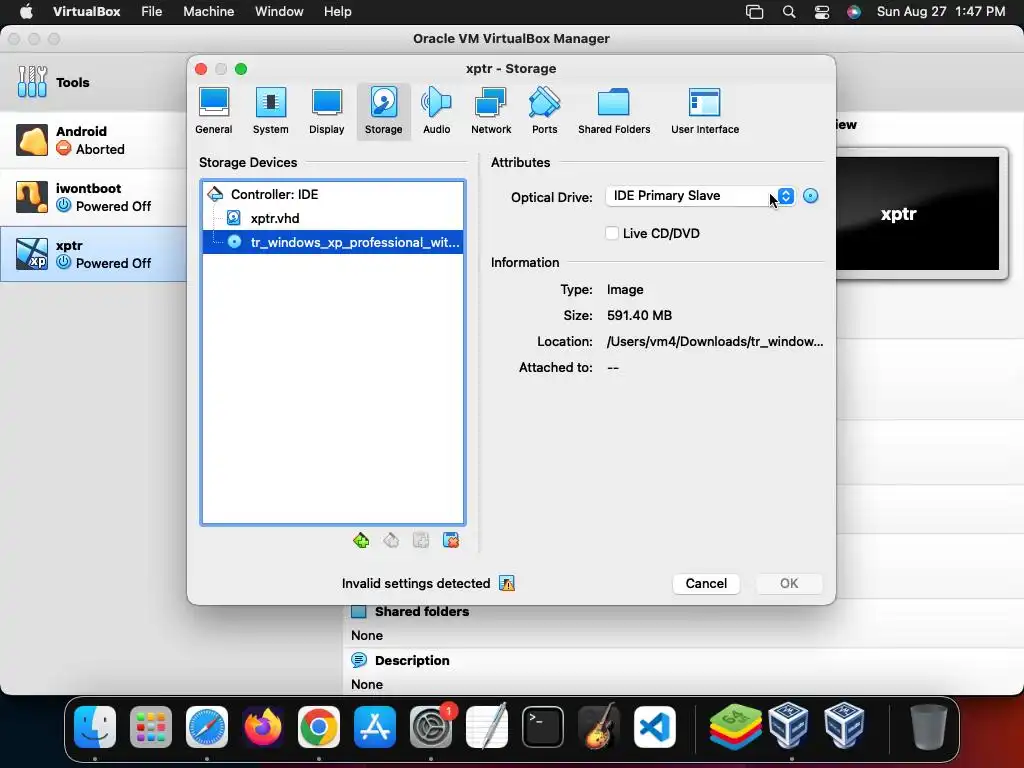Click the remove controller icon

click(x=391, y=540)
